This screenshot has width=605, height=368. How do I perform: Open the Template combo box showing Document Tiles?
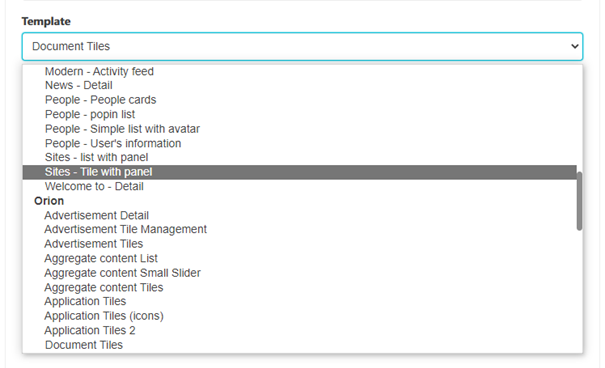(302, 46)
